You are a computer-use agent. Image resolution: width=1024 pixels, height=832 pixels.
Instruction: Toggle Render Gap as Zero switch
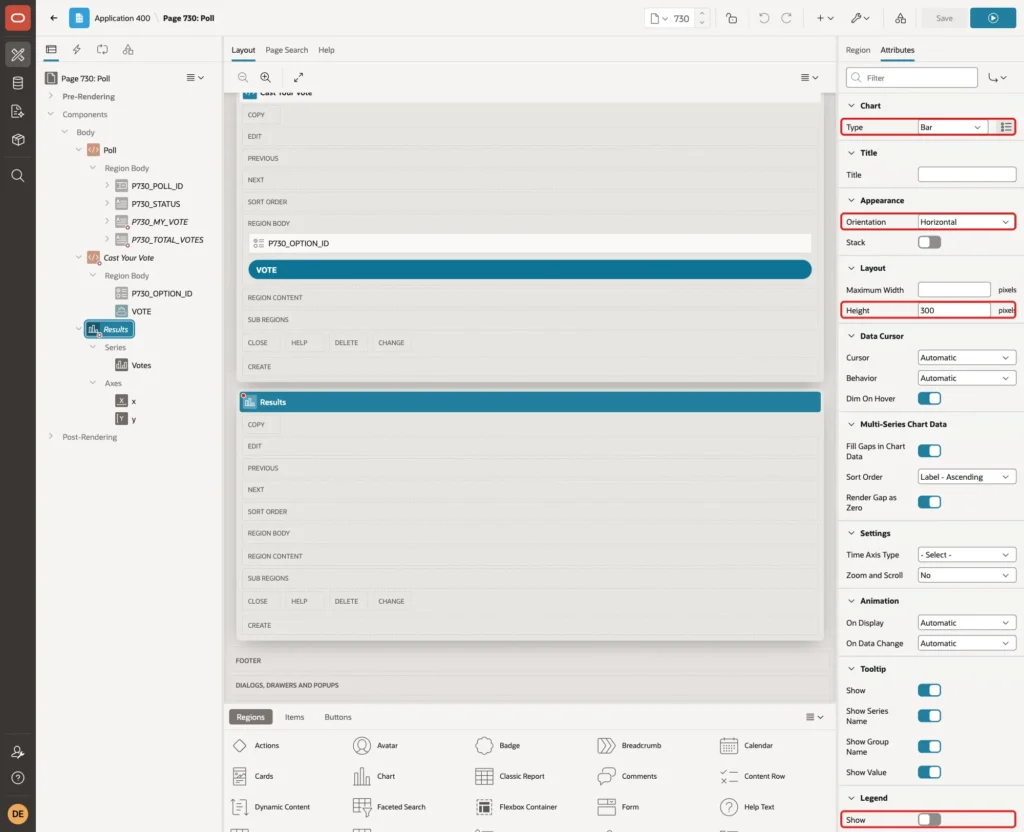tap(929, 502)
